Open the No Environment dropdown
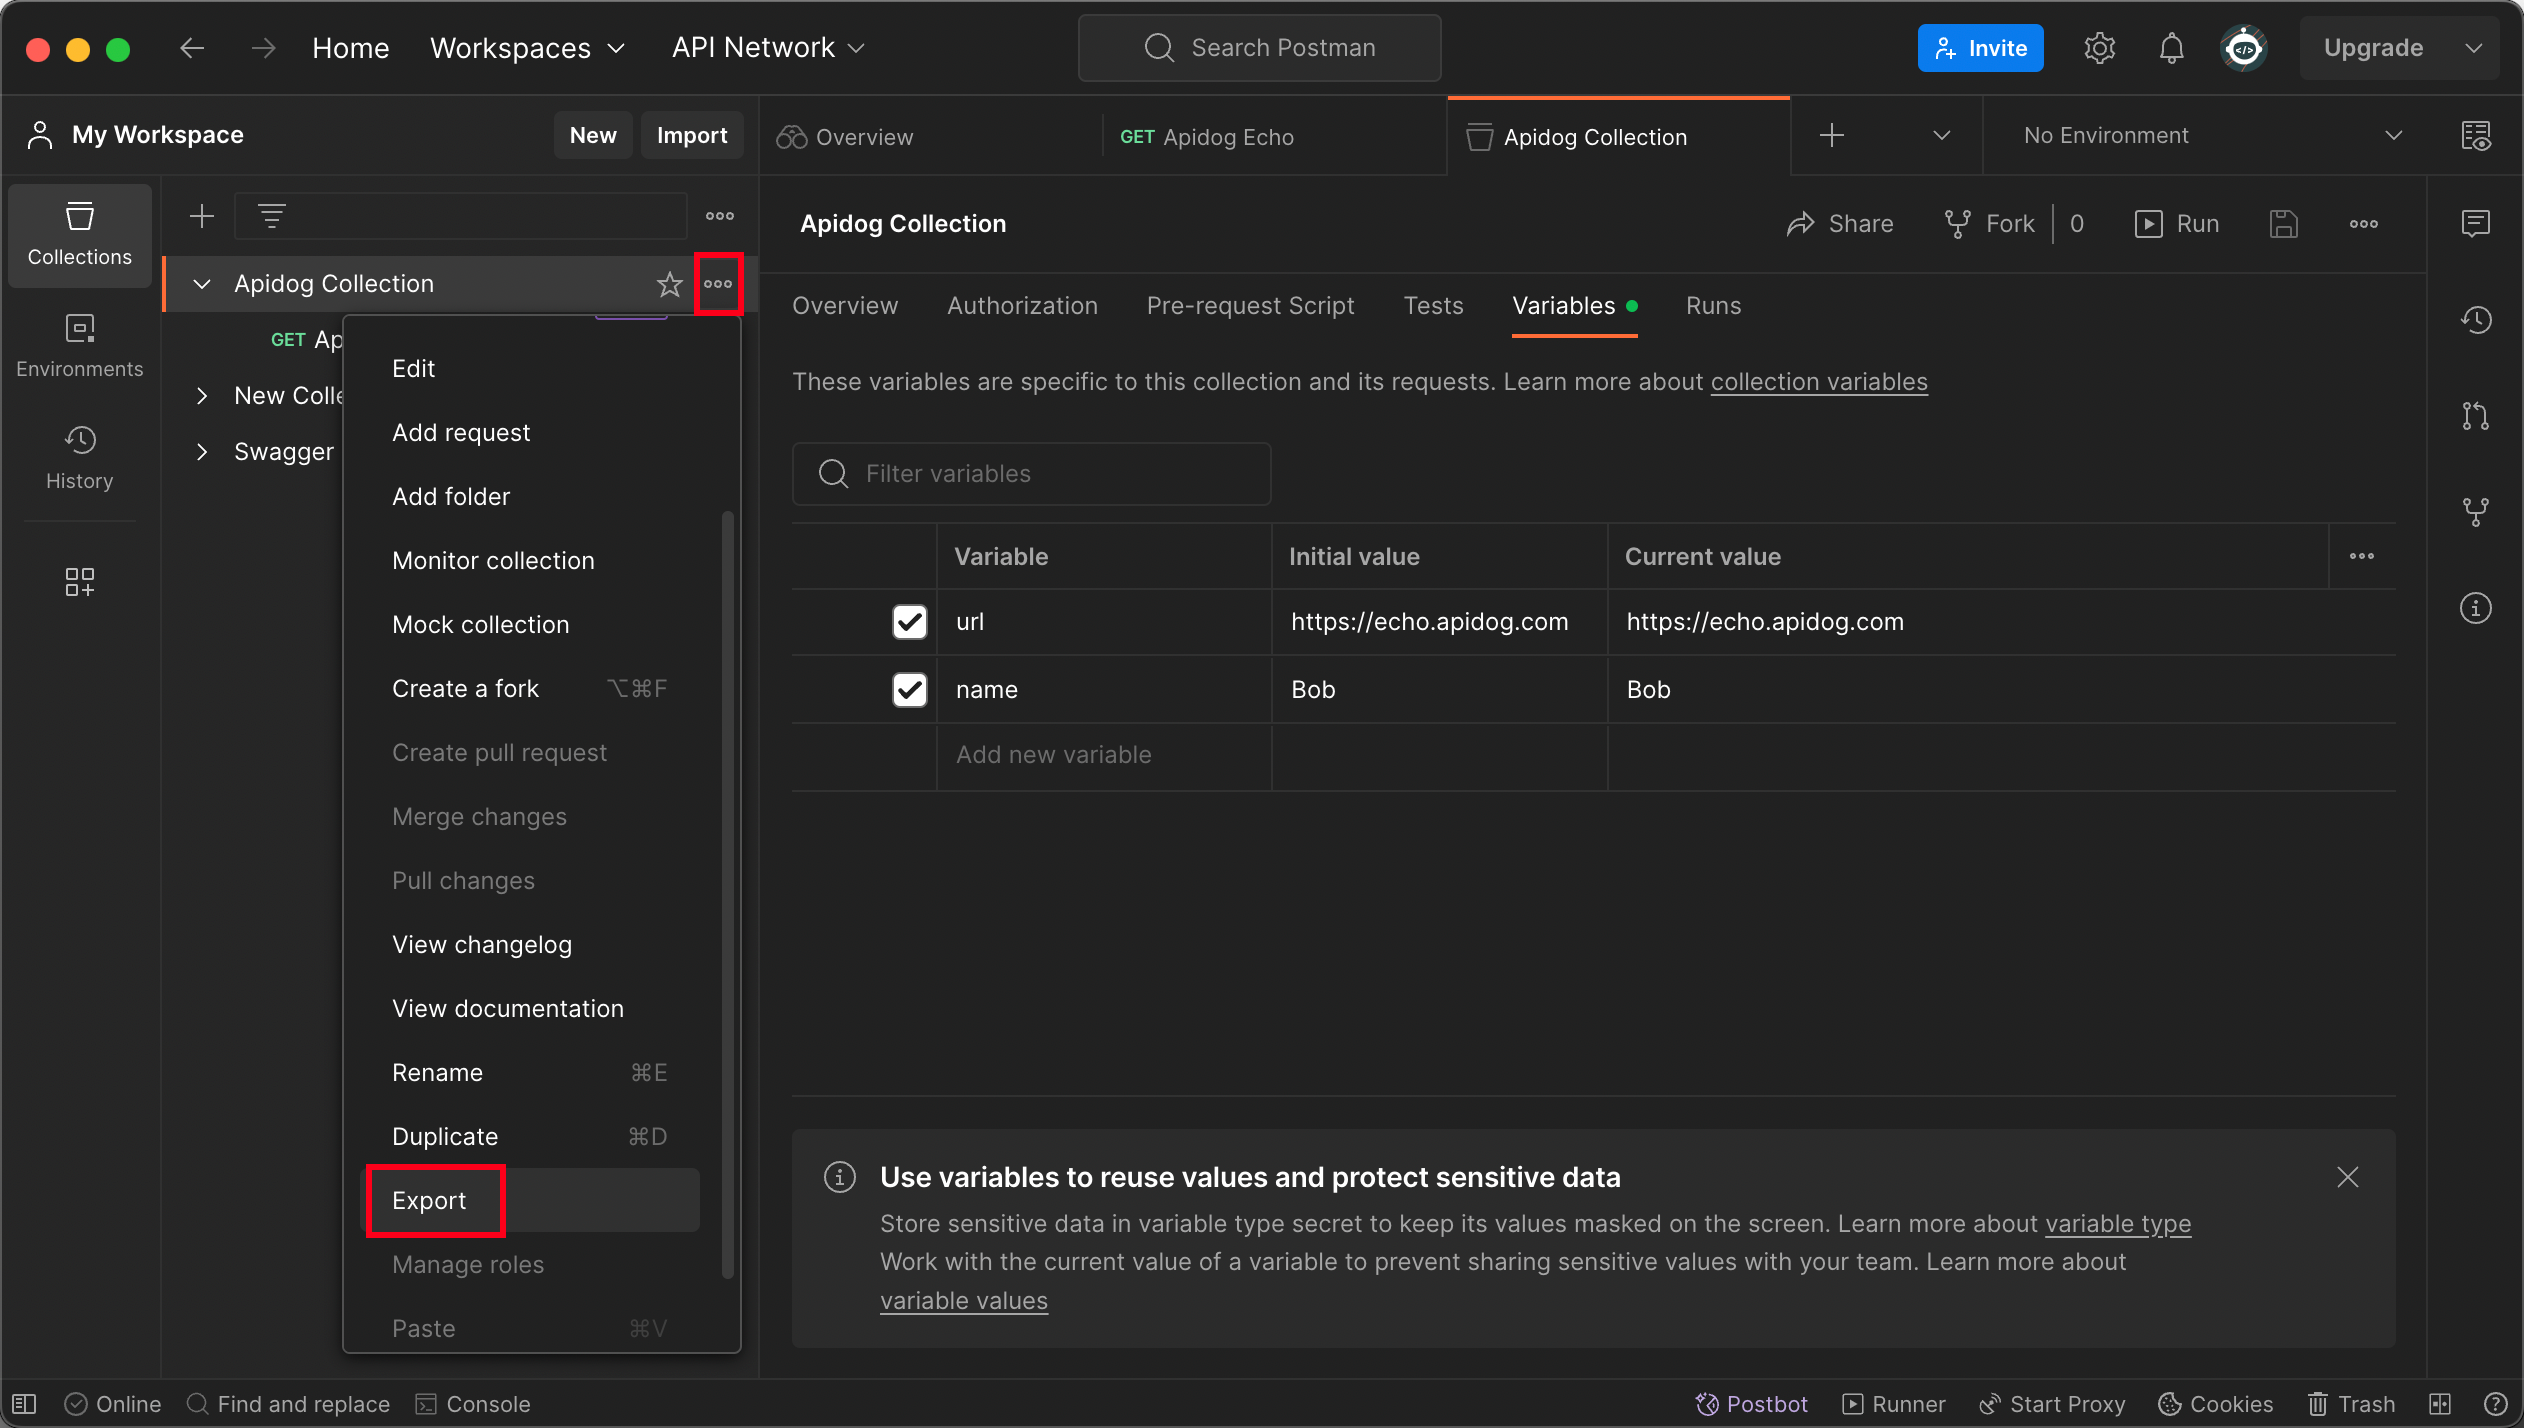2524x1428 pixels. (2211, 136)
